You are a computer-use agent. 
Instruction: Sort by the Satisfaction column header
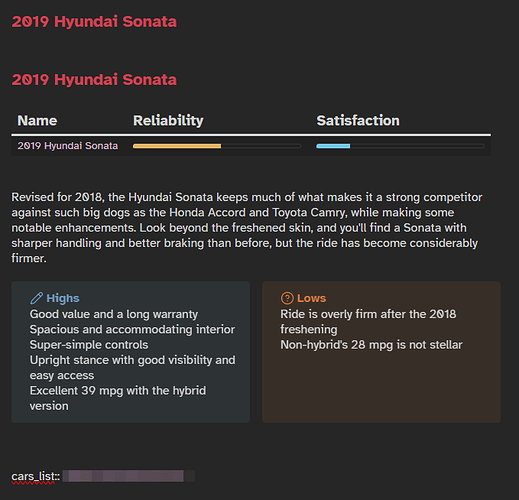[x=358, y=120]
